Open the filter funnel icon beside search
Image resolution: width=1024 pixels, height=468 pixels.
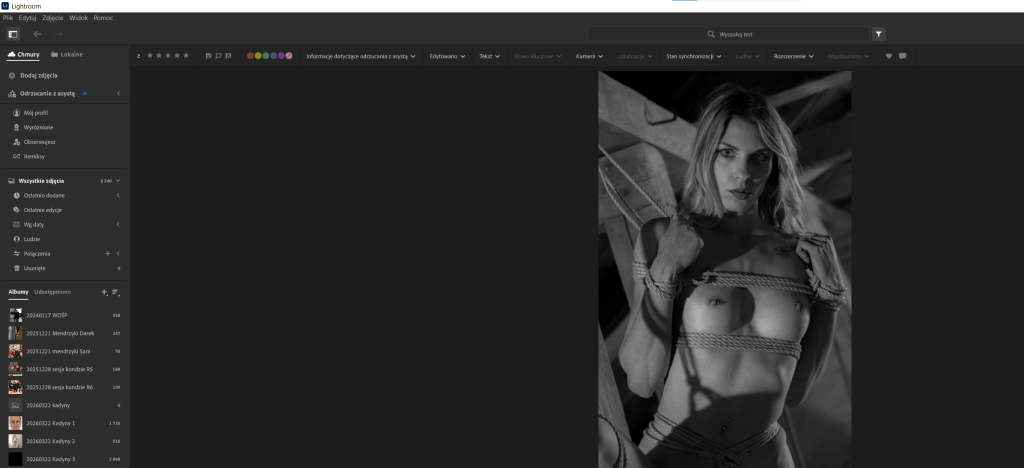(878, 34)
